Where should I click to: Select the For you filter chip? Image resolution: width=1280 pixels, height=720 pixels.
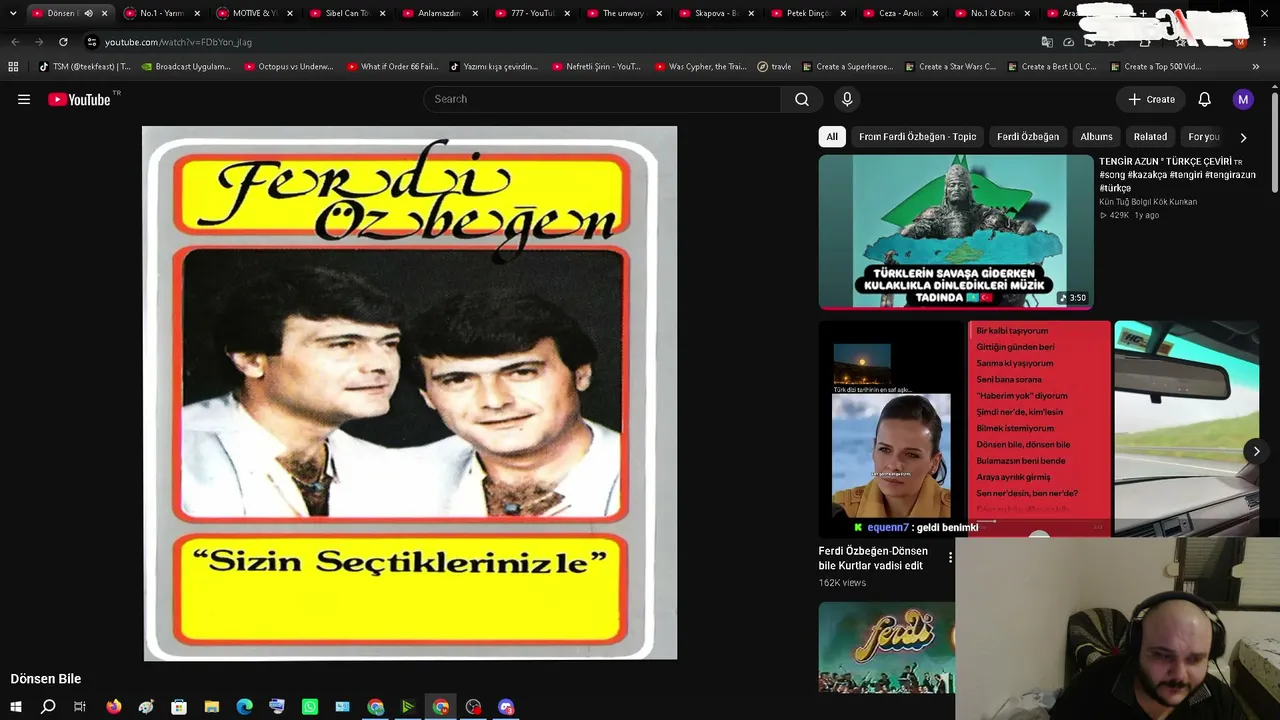(1204, 137)
